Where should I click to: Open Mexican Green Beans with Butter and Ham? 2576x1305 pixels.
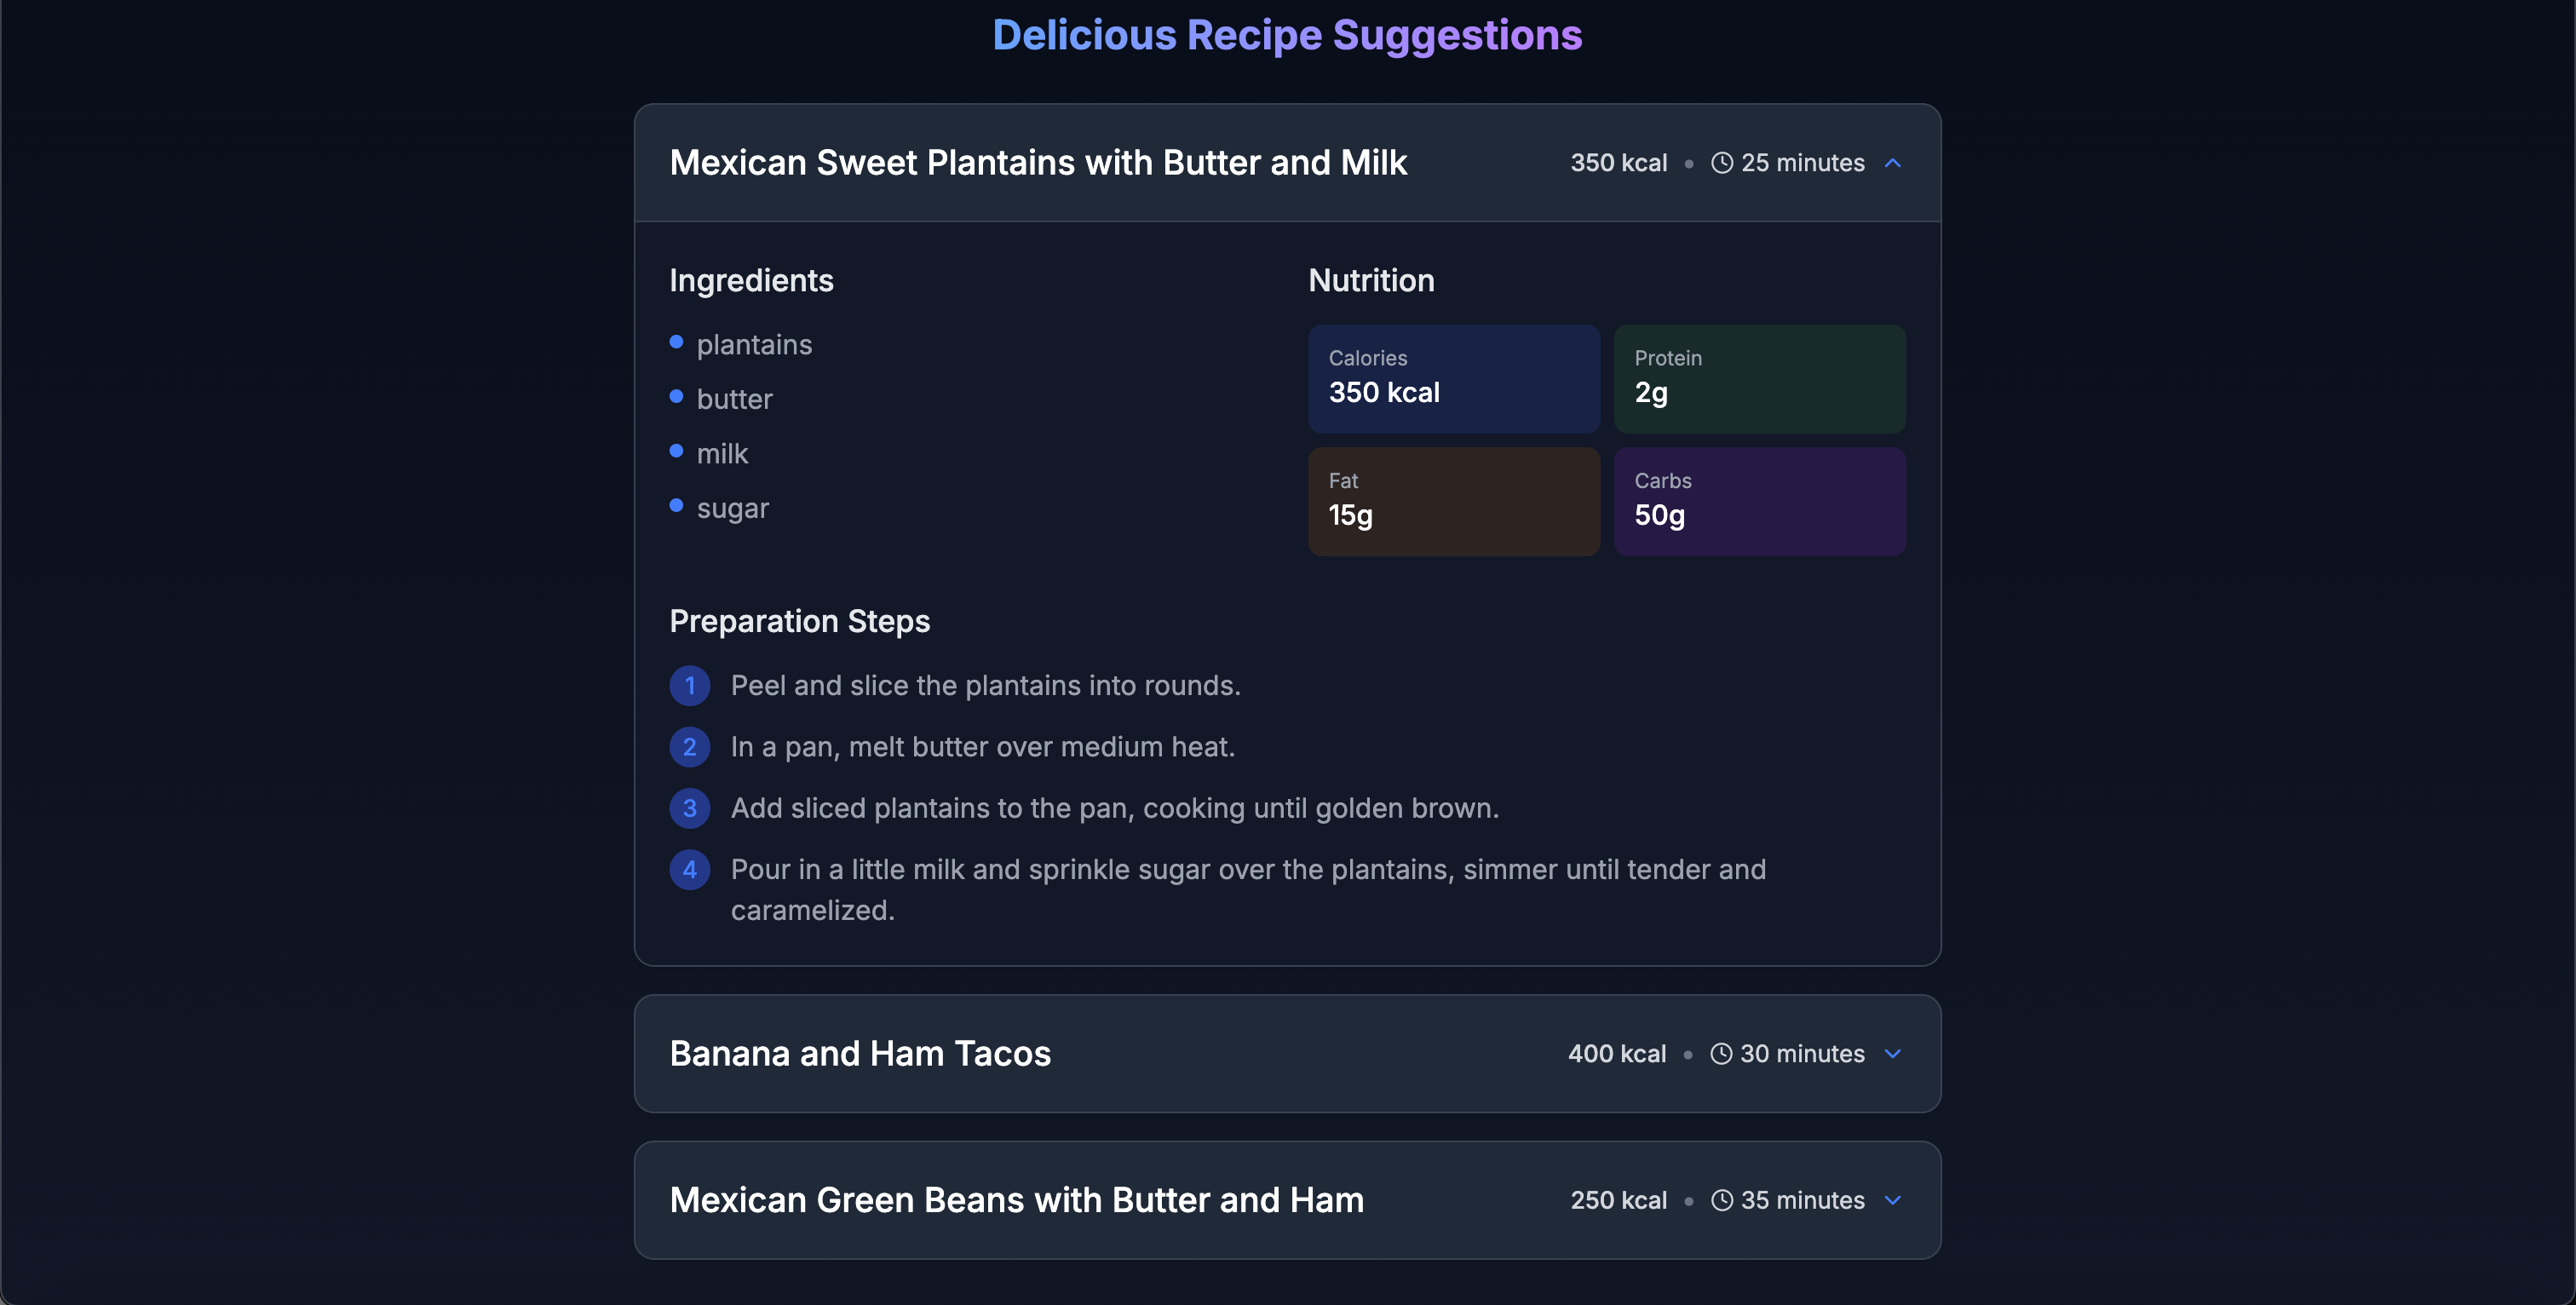pos(1016,1200)
